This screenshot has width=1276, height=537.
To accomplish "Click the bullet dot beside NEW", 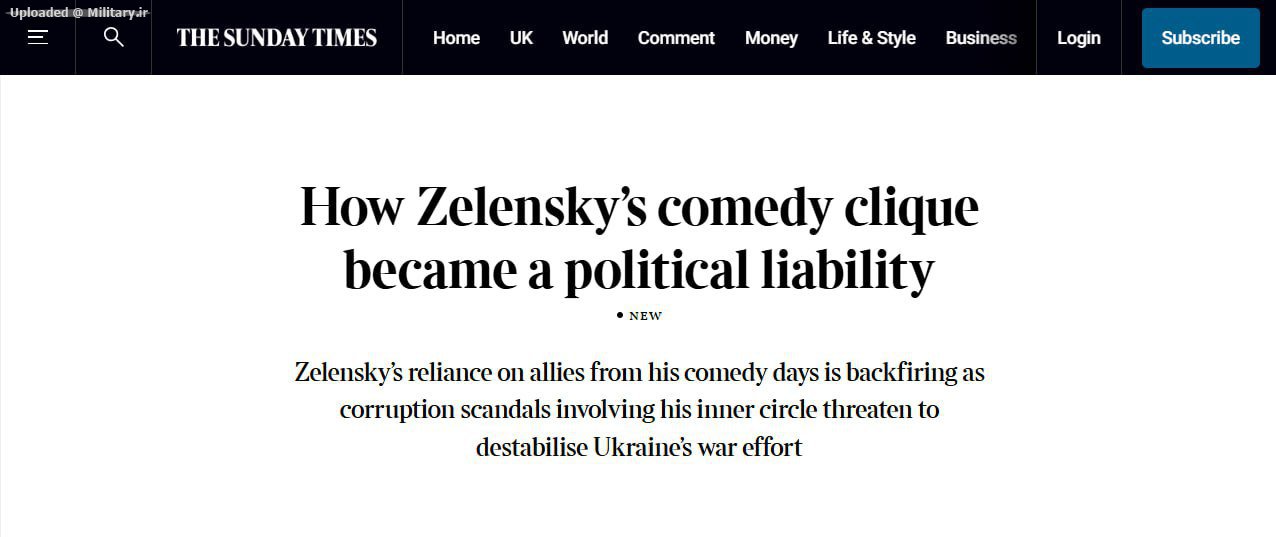I will pos(620,316).
